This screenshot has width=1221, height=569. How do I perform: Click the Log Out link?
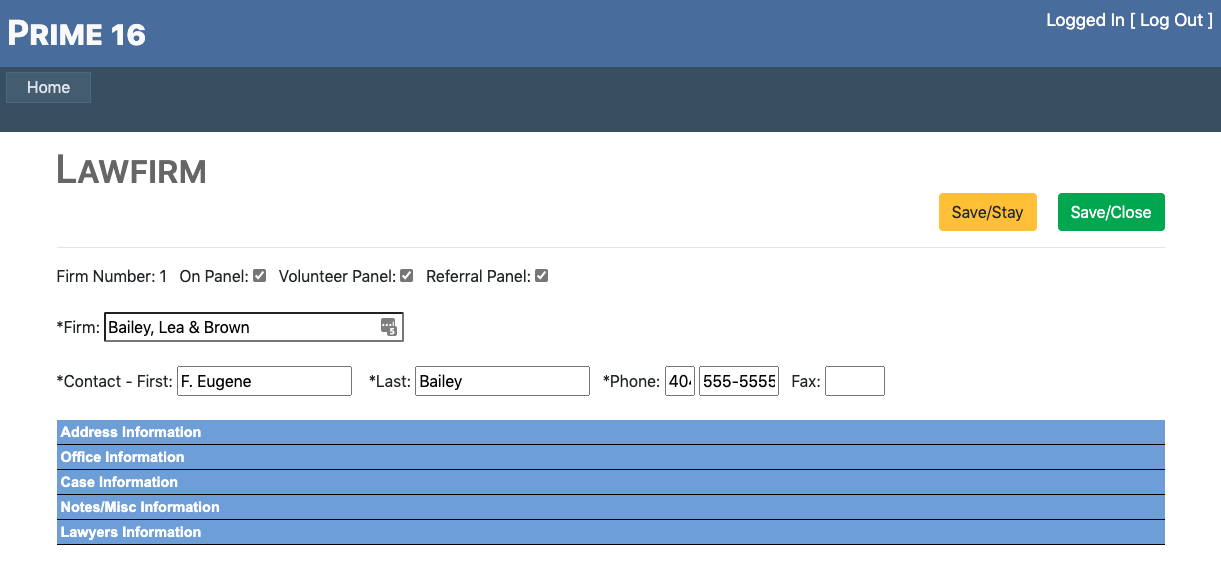1171,20
